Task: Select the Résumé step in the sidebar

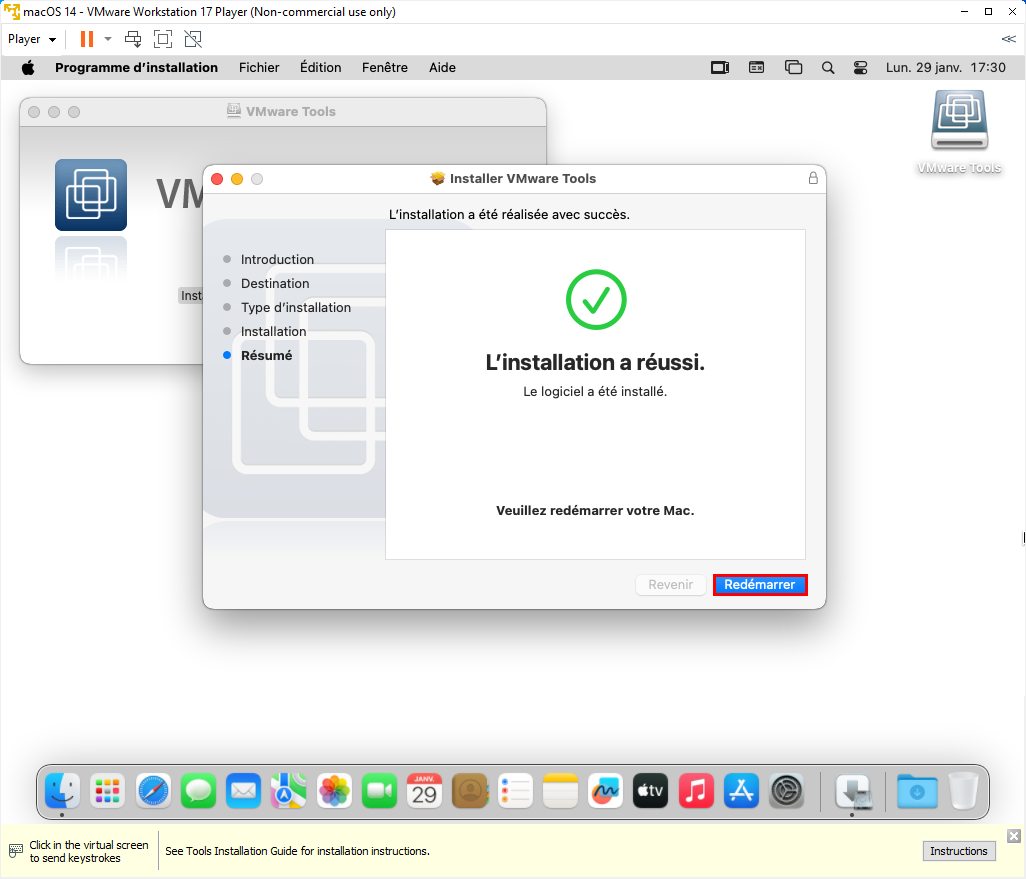Action: [266, 355]
